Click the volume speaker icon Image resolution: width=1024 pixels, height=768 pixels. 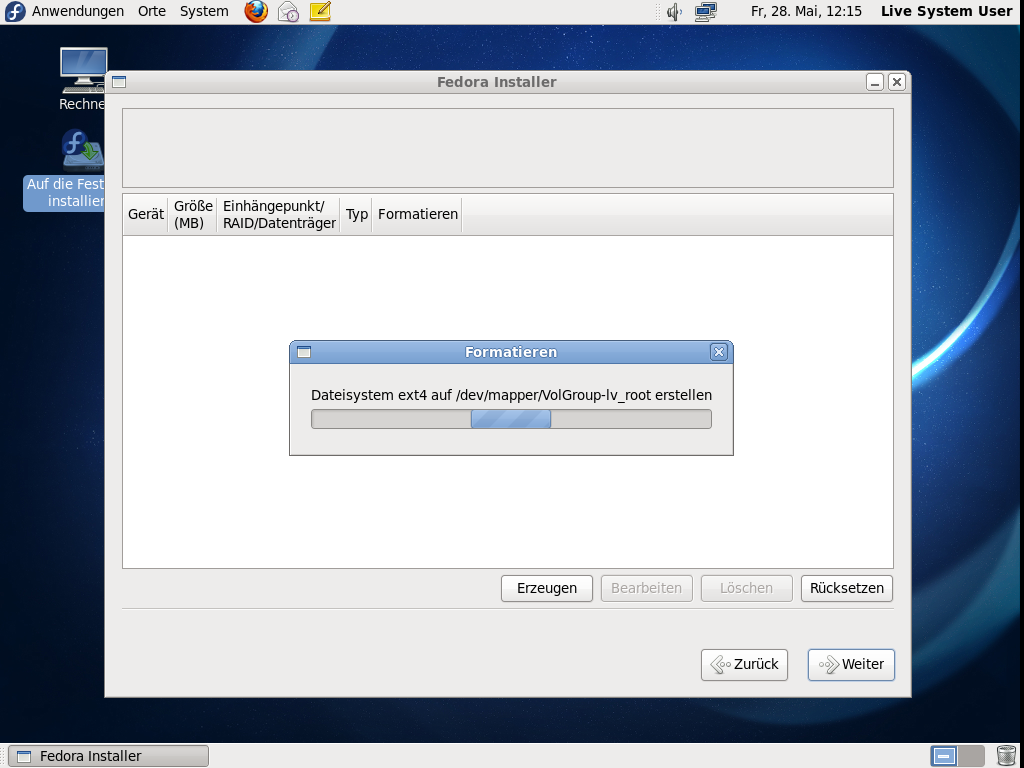point(674,11)
